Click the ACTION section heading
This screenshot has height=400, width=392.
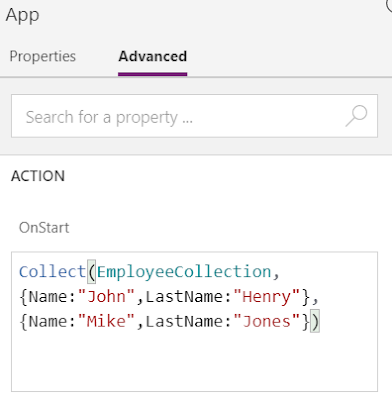click(x=38, y=176)
